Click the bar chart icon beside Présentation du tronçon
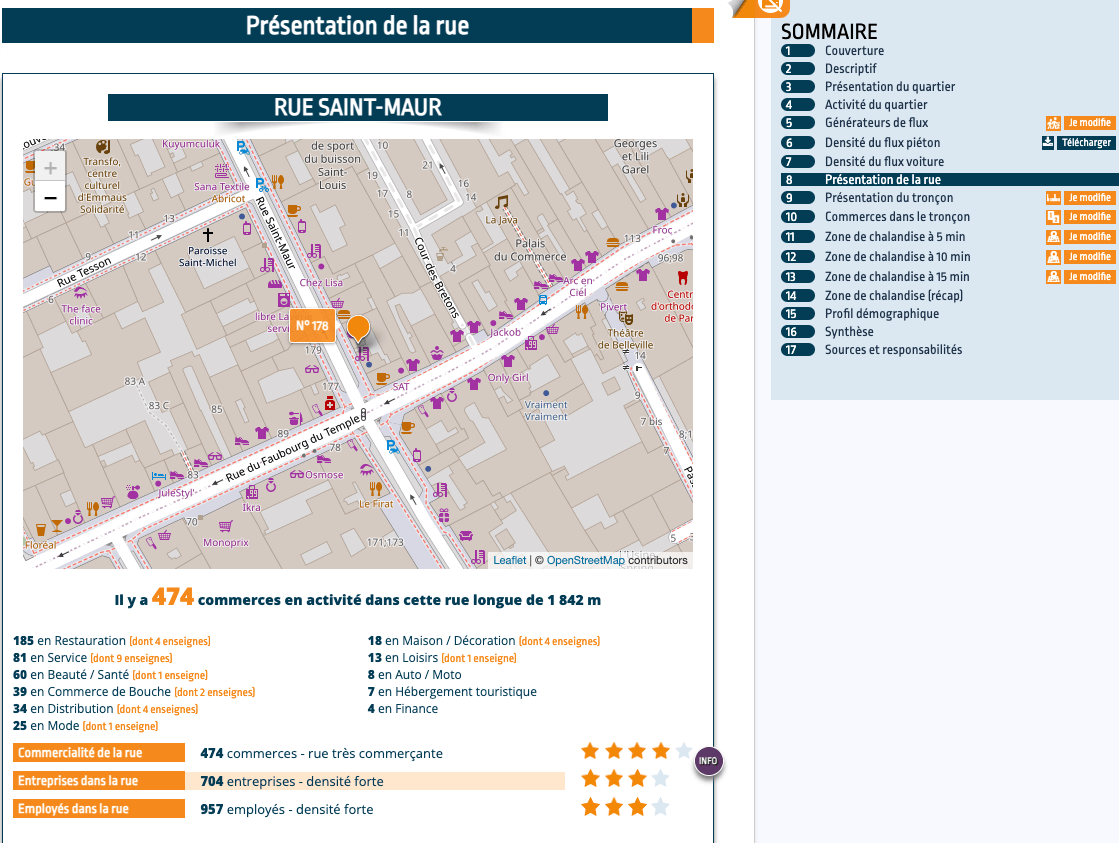 (x=1053, y=197)
